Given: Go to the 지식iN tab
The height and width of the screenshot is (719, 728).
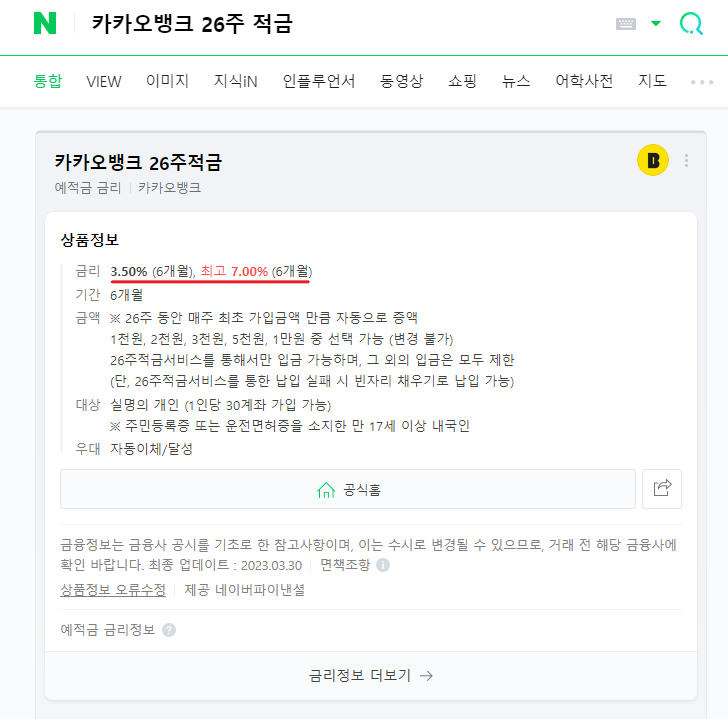Looking at the screenshot, I should (x=235, y=81).
